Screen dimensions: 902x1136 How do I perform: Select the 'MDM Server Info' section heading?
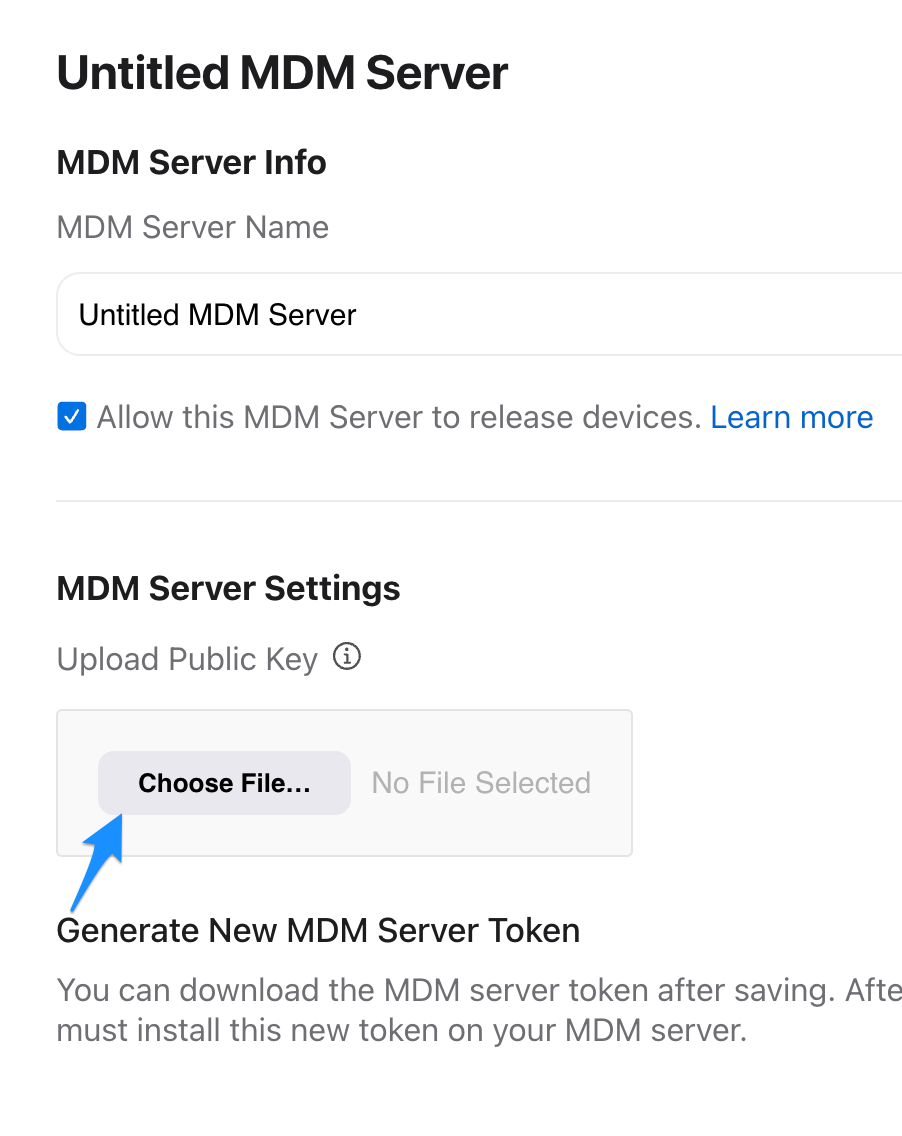[191, 162]
